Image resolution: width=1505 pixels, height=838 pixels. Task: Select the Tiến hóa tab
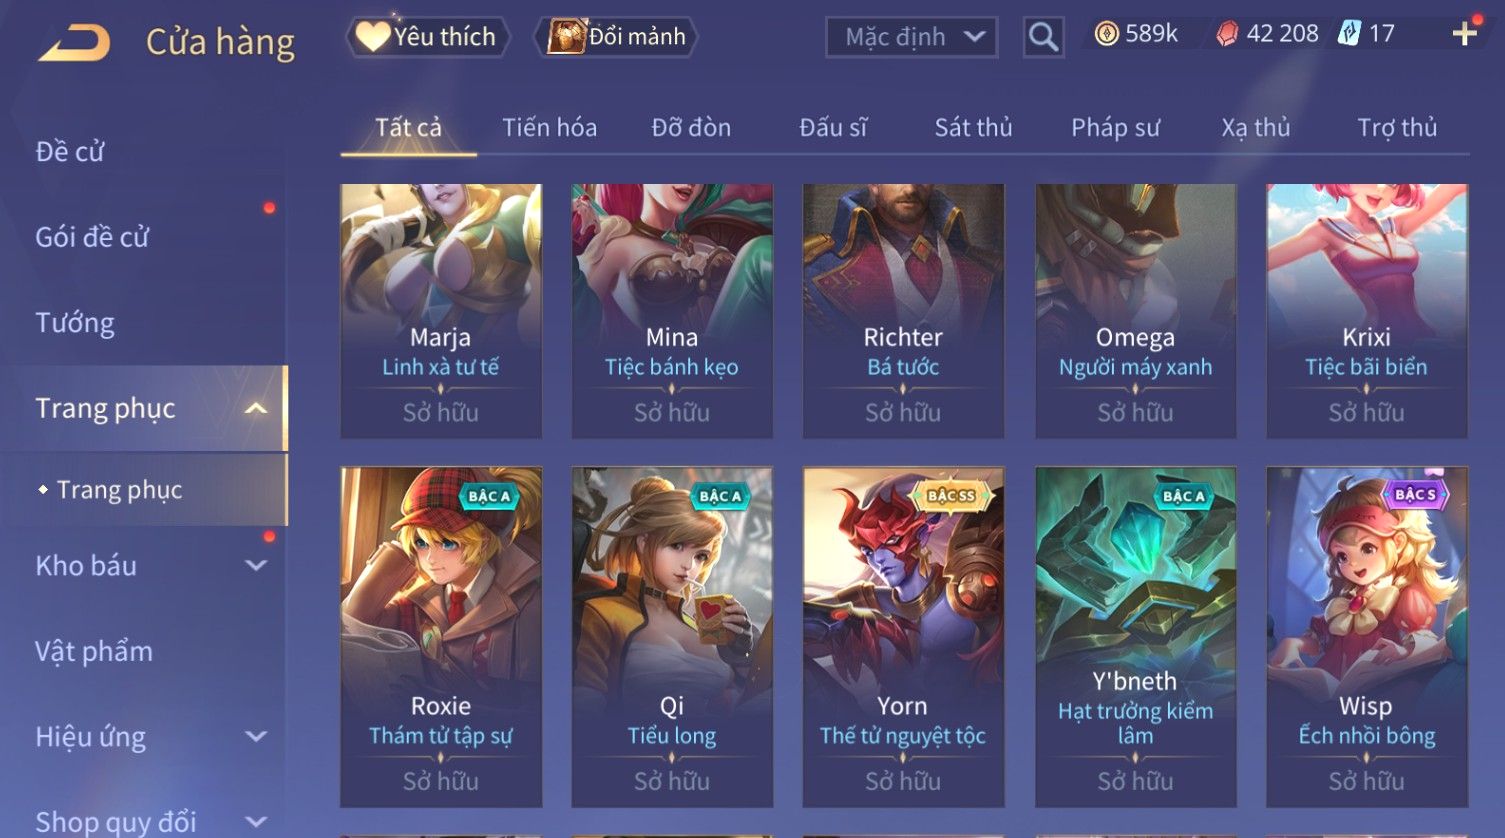[549, 128]
